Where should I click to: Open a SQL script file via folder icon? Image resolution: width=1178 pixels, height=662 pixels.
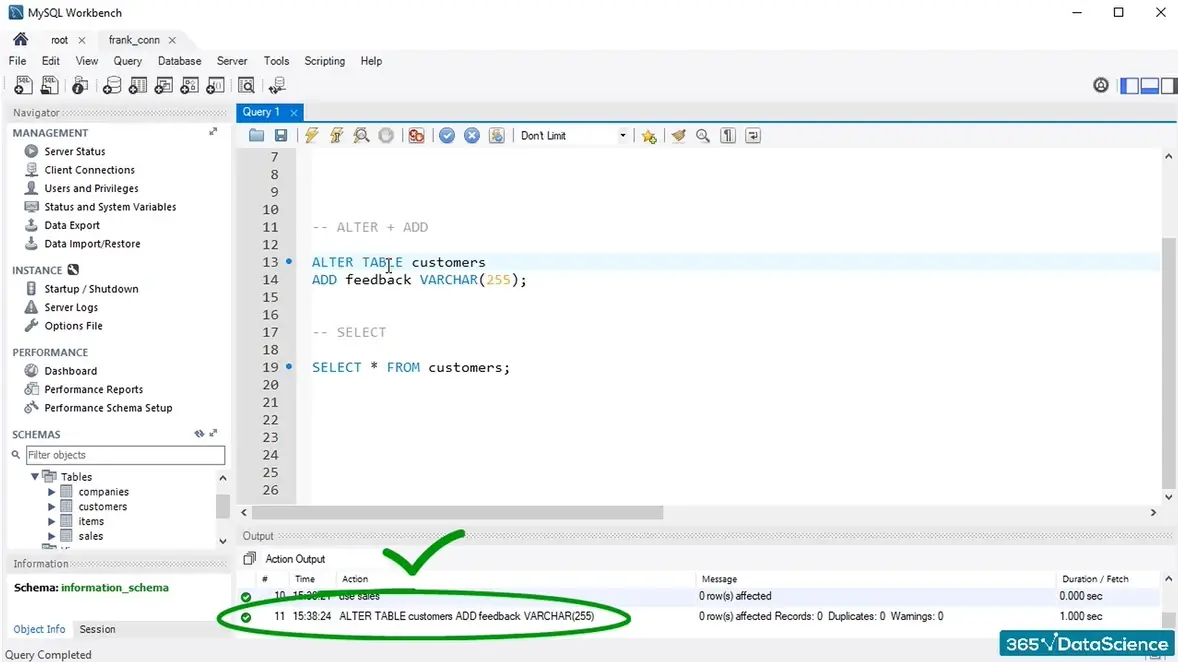click(257, 136)
